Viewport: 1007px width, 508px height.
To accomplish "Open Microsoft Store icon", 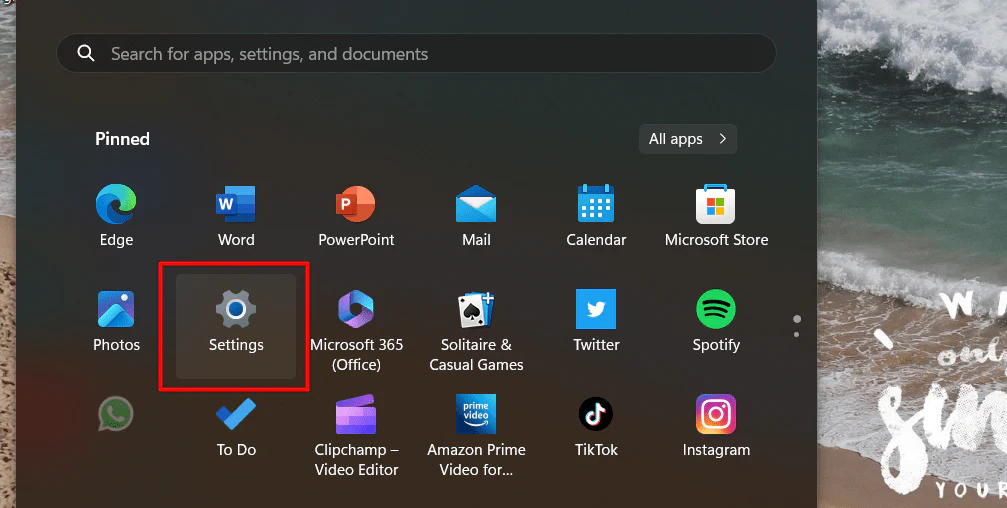I will (x=715, y=204).
